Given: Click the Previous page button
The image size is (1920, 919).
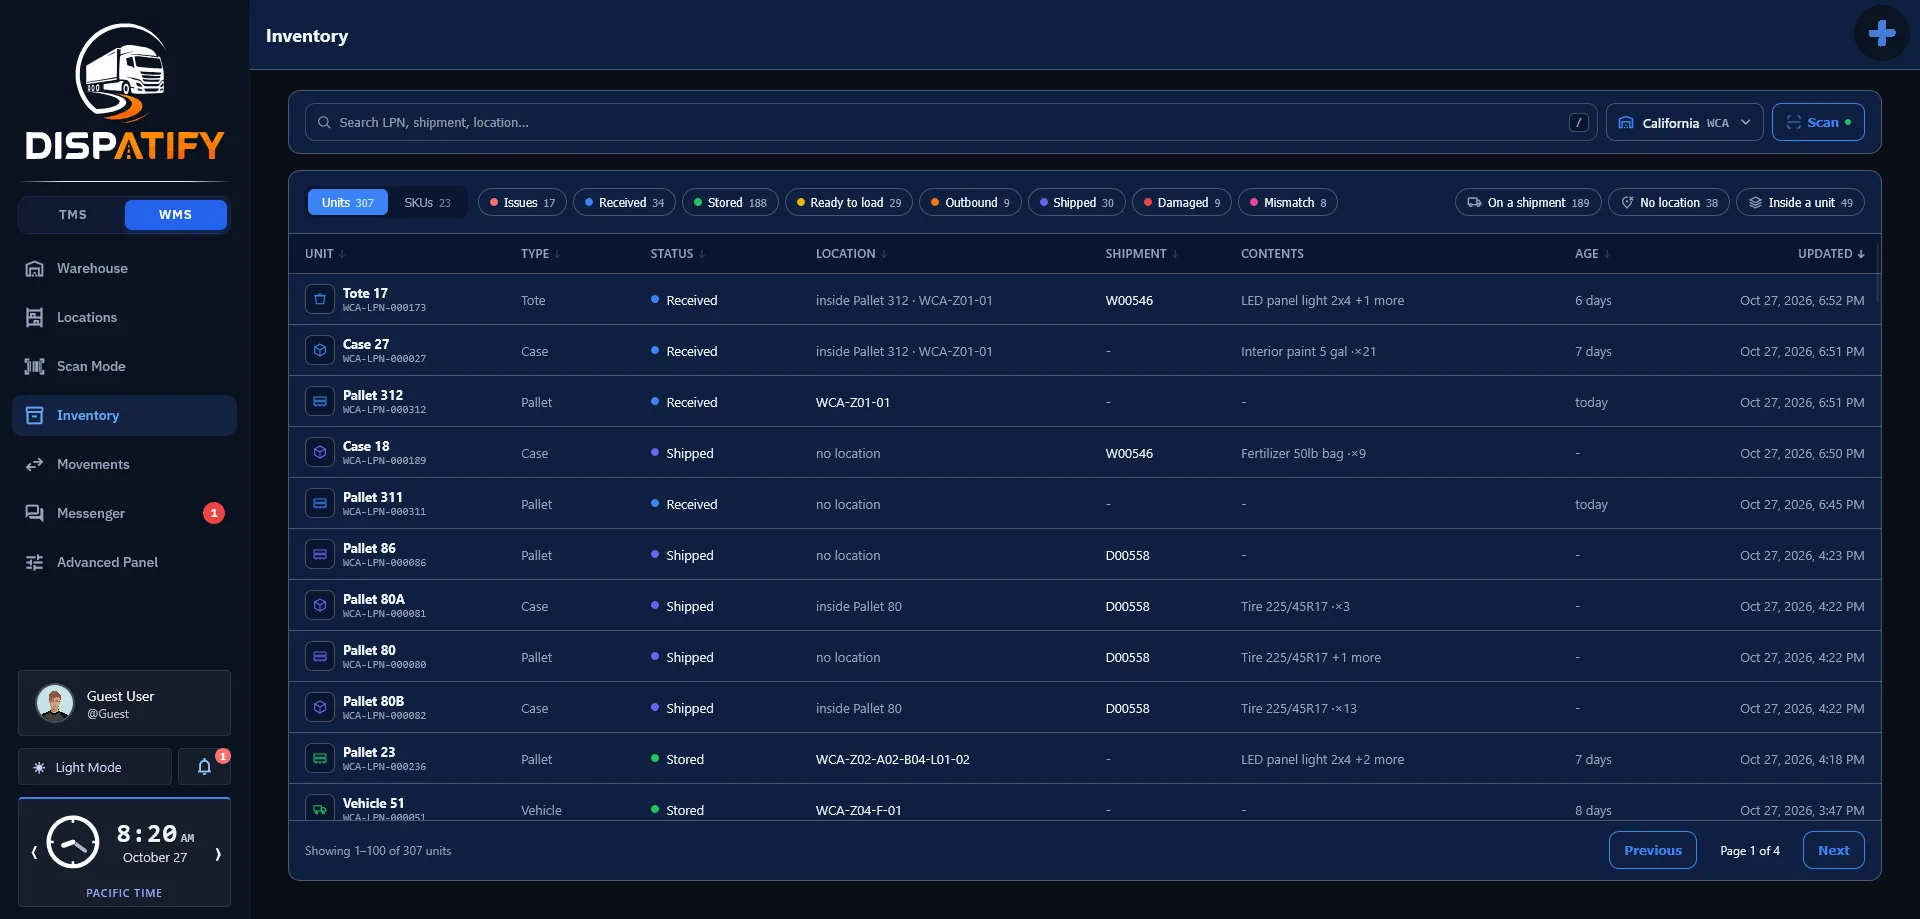Looking at the screenshot, I should point(1652,850).
